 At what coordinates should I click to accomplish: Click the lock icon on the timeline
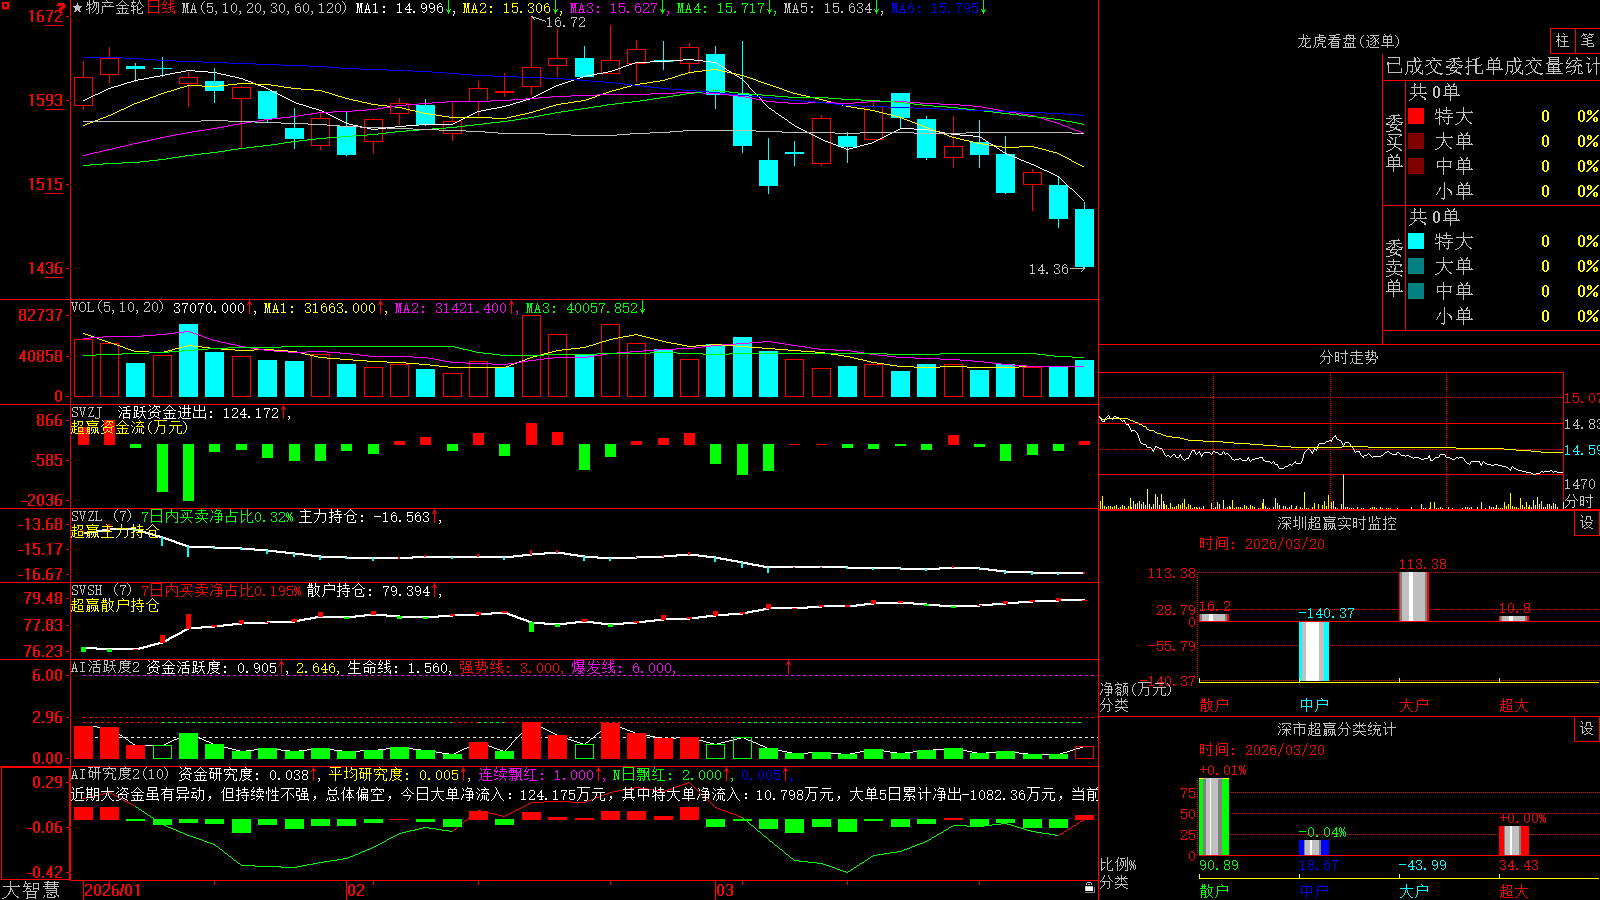[x=1090, y=888]
